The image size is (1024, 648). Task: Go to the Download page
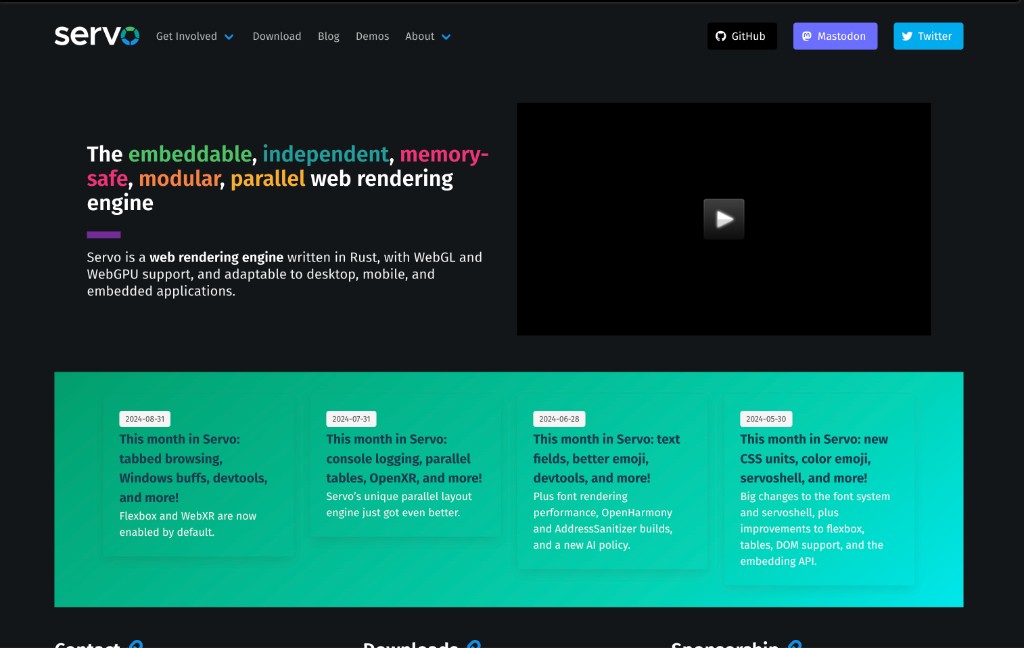(x=277, y=37)
